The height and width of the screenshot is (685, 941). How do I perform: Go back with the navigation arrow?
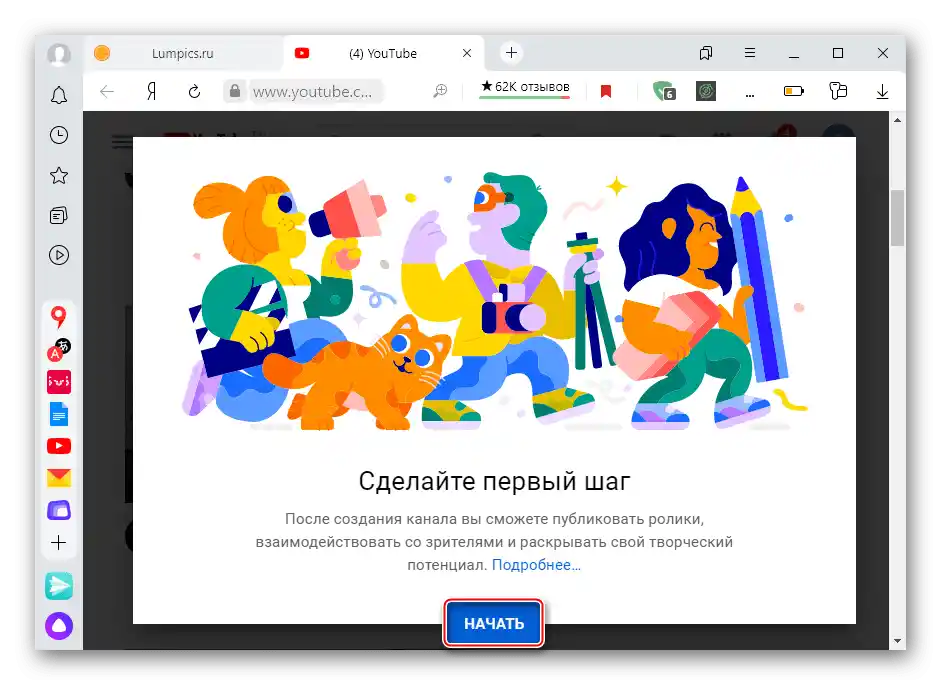tap(107, 90)
